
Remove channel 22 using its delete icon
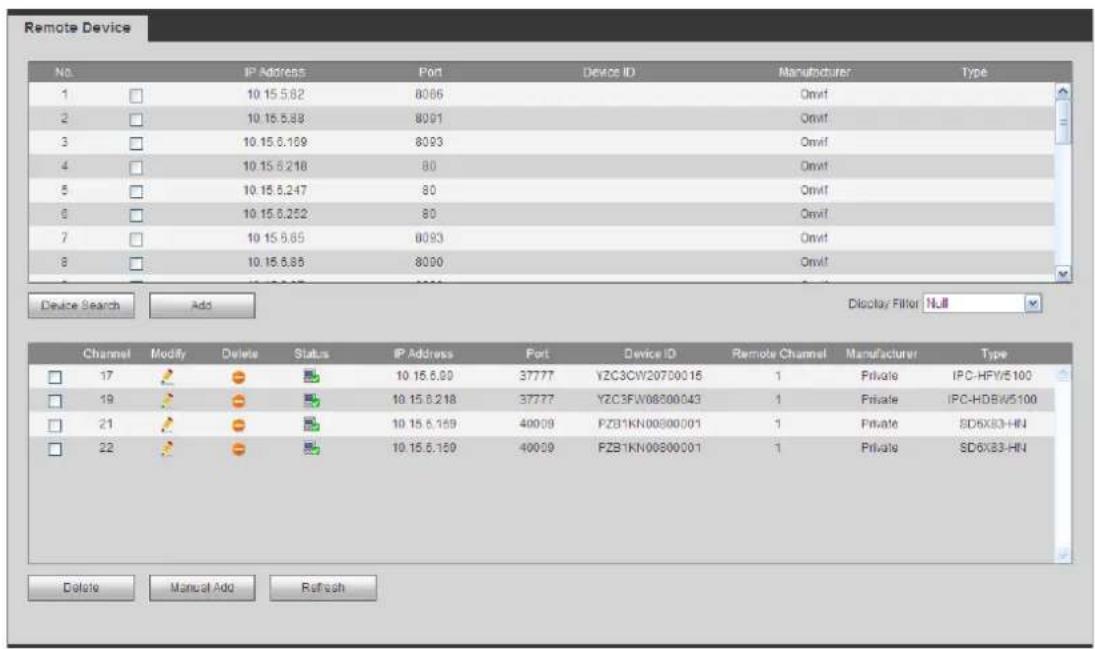239,449
